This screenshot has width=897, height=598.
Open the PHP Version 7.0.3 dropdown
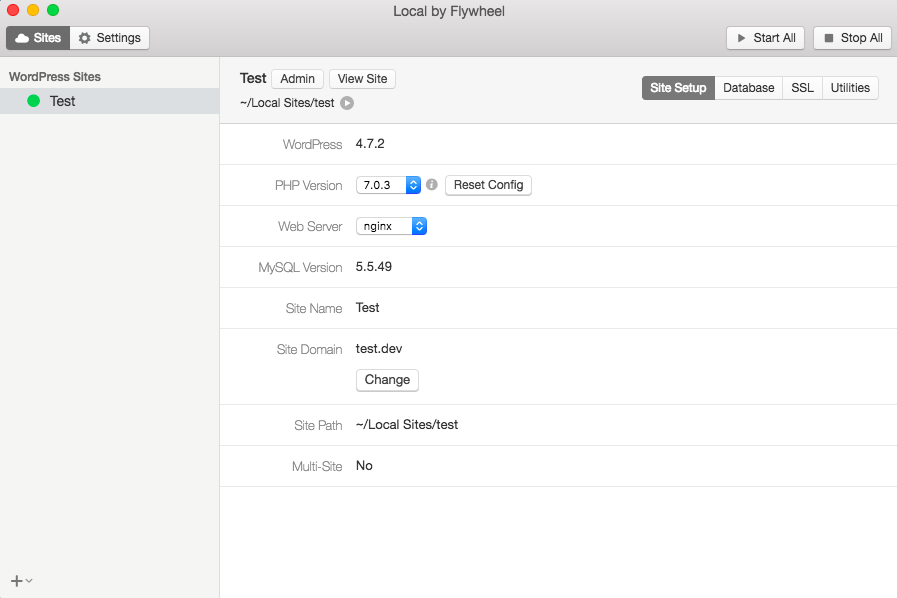click(388, 185)
